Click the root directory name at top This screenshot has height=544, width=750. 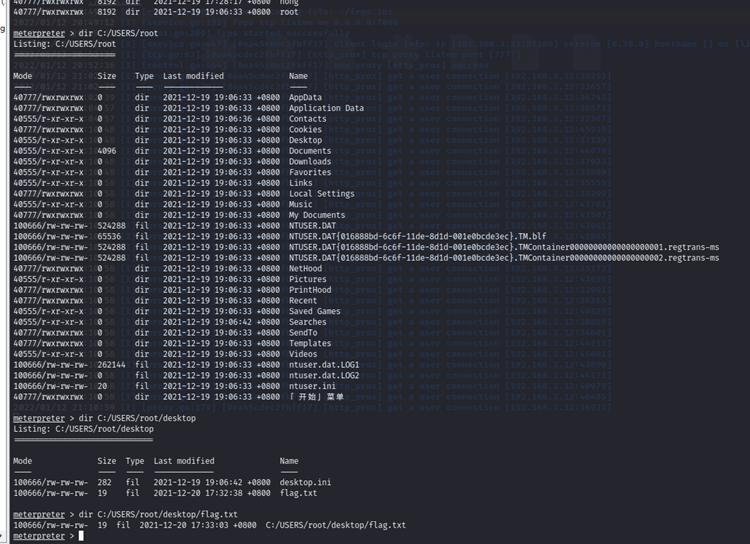click(x=289, y=12)
